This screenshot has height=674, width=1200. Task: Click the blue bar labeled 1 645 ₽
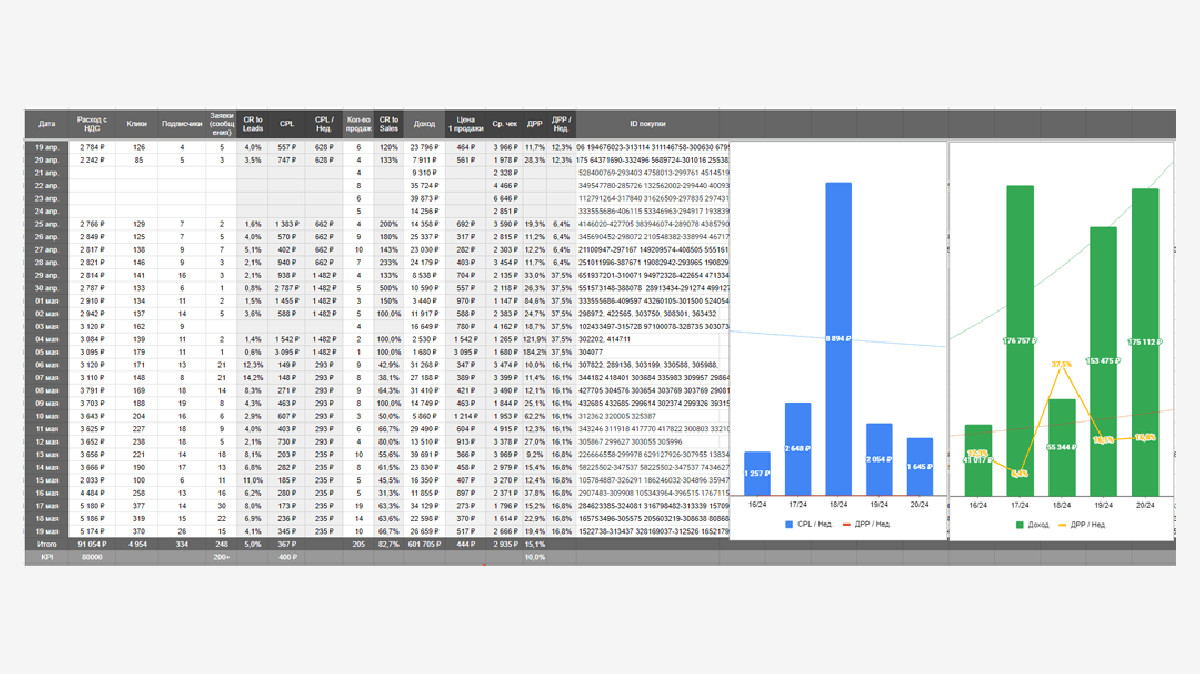(918, 467)
